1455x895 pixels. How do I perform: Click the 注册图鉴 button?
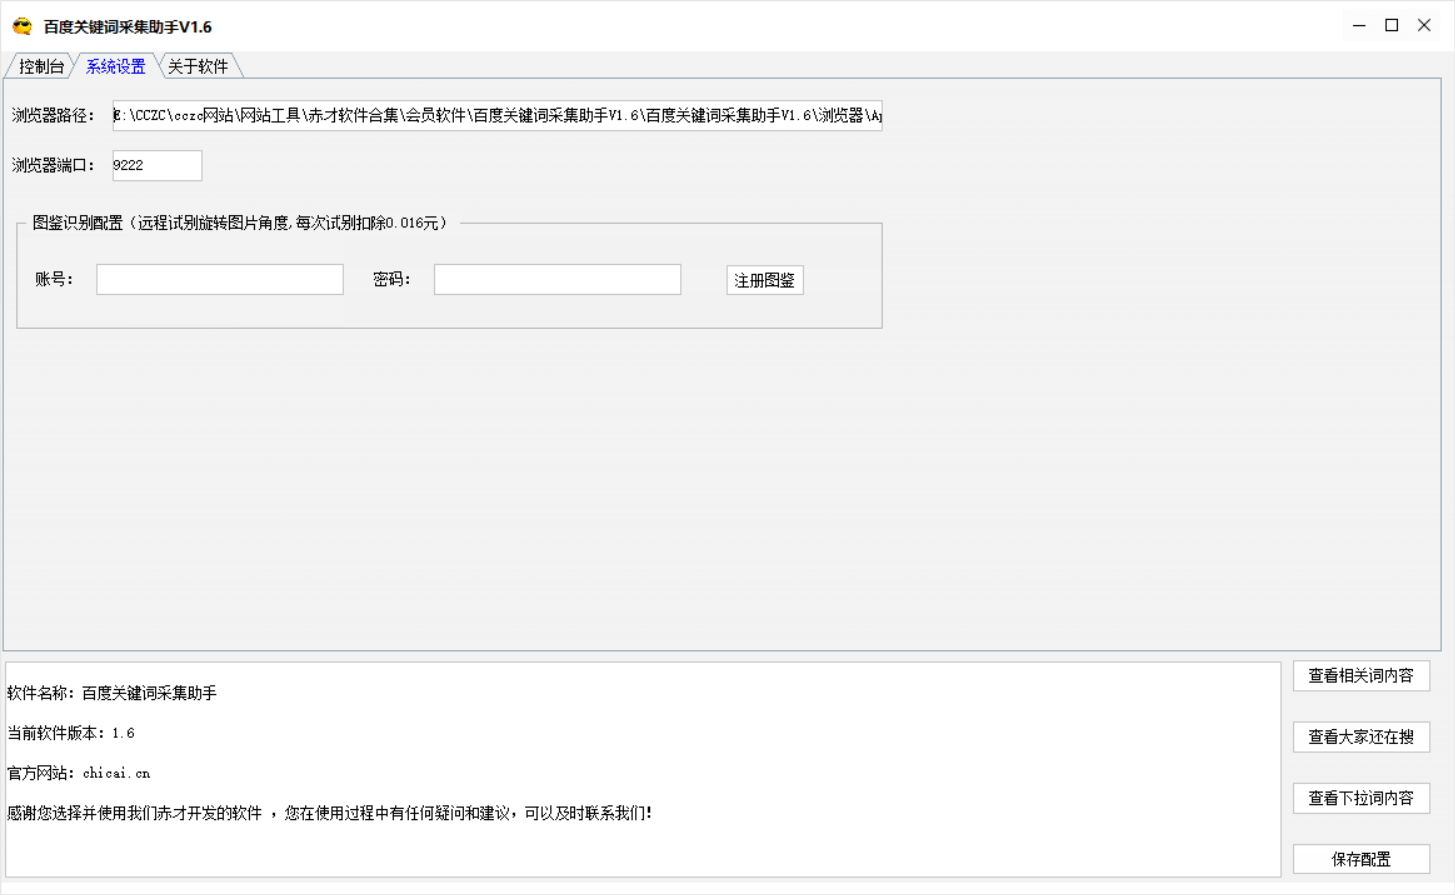(765, 280)
